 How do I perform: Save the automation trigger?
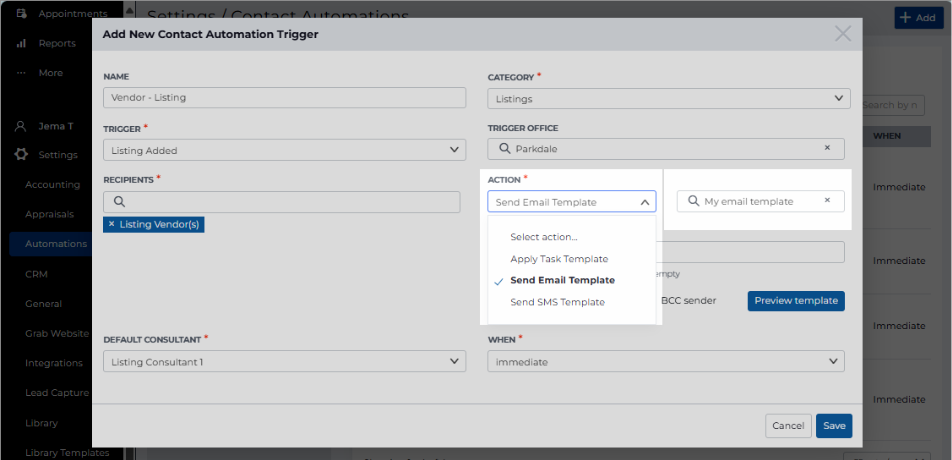(x=834, y=426)
